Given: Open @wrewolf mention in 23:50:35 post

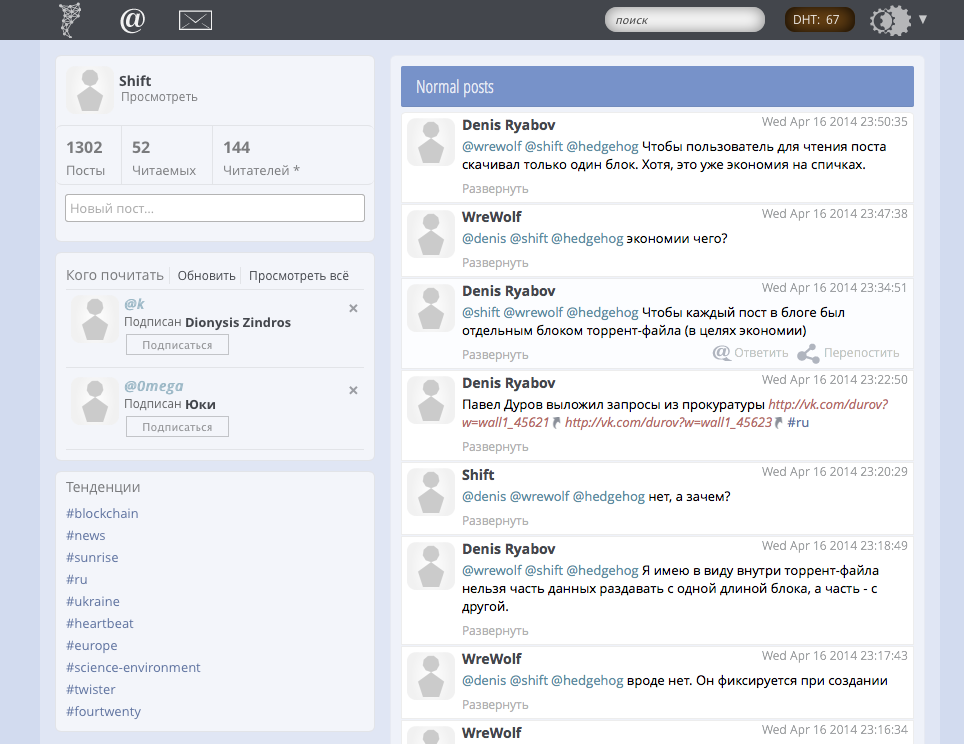Looking at the screenshot, I should pyautogui.click(x=492, y=146).
